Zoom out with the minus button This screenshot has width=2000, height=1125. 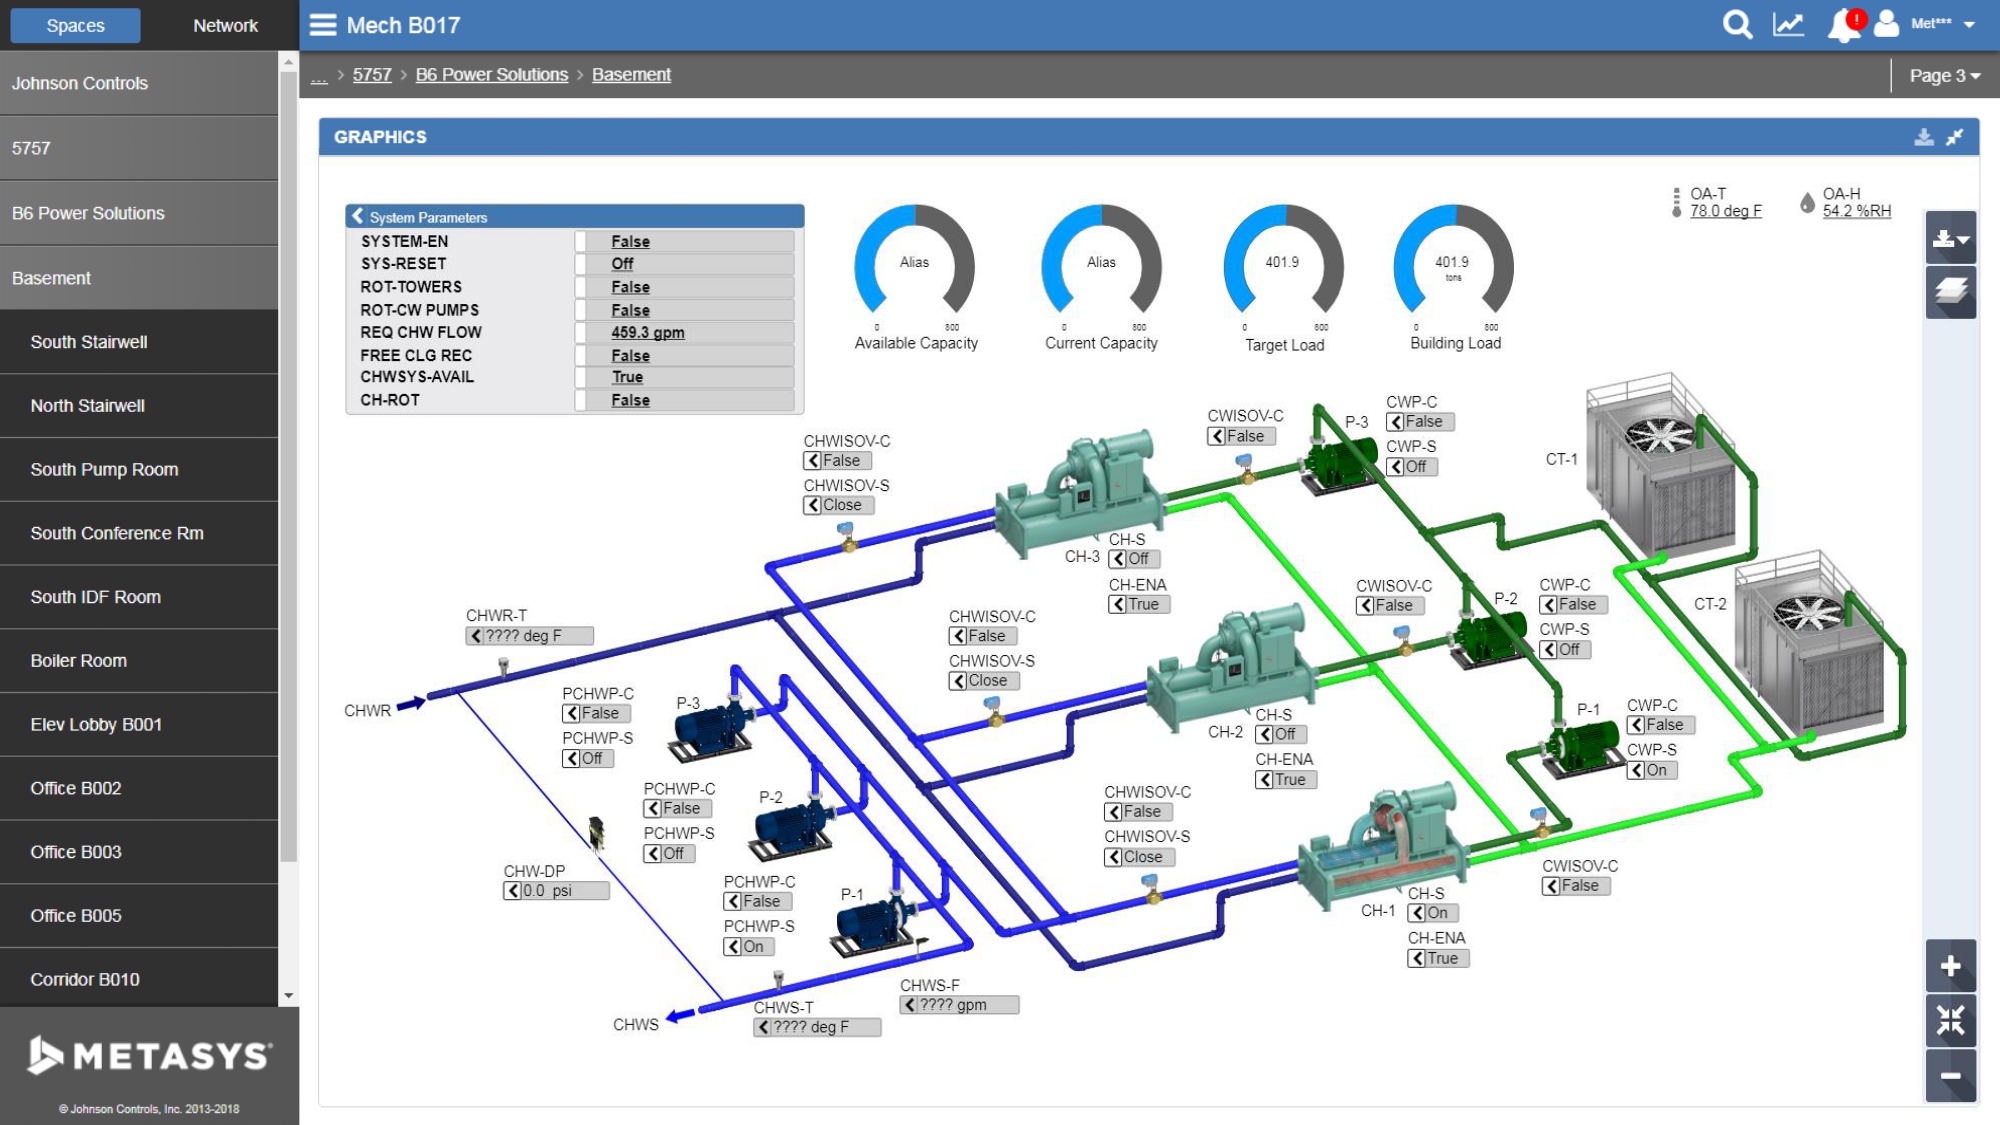1950,1076
